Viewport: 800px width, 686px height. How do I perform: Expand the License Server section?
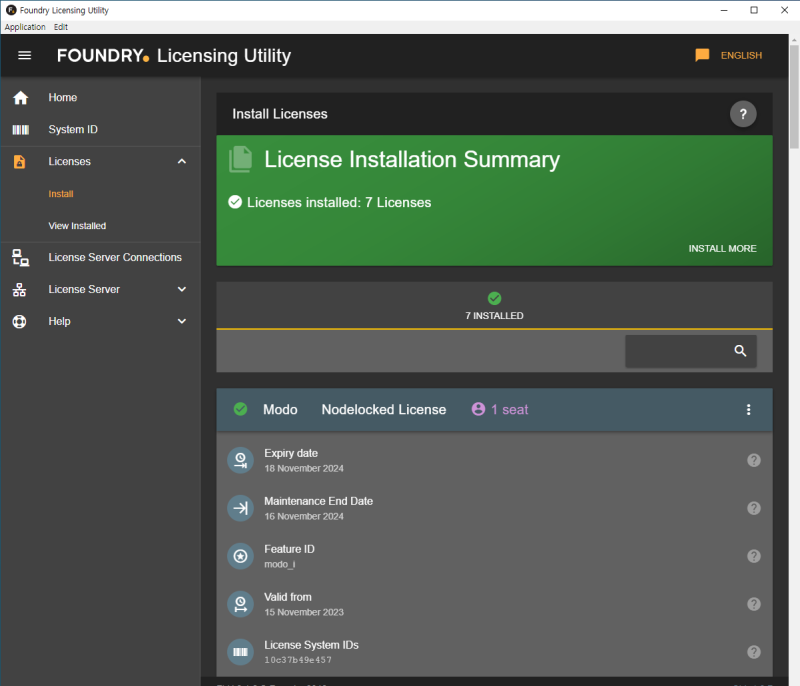click(x=182, y=289)
